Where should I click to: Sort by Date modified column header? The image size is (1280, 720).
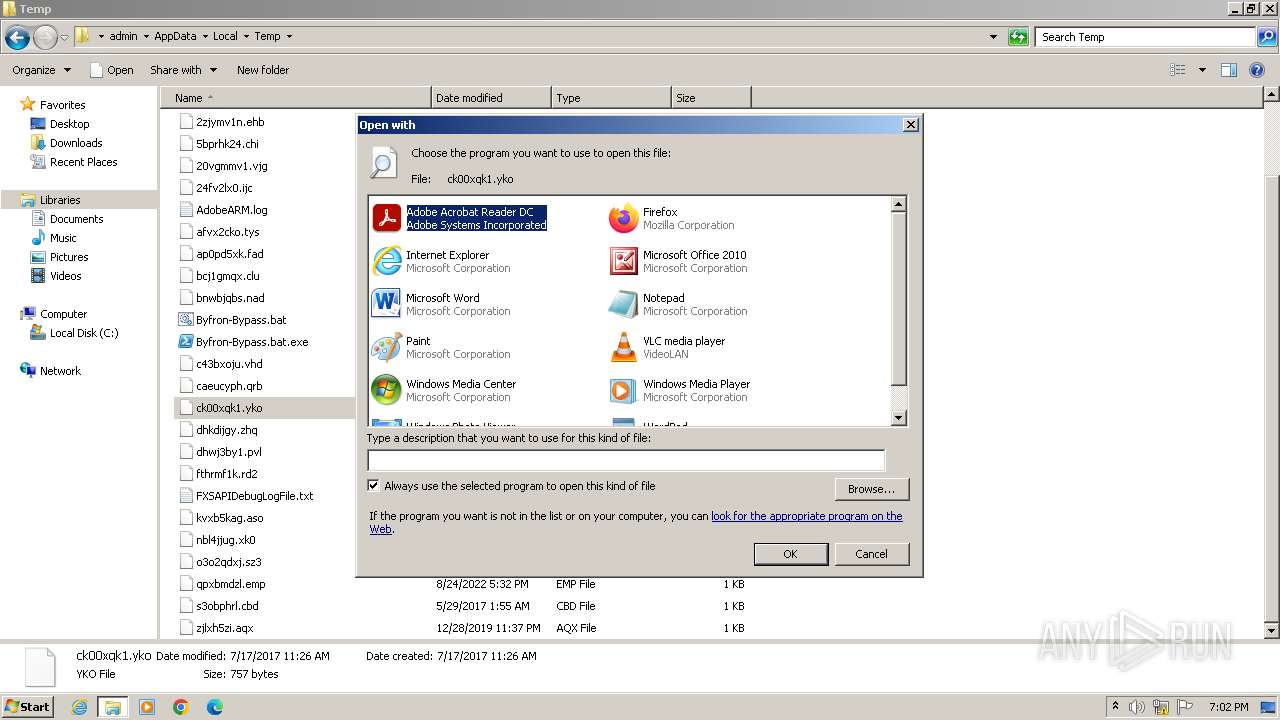click(x=491, y=98)
